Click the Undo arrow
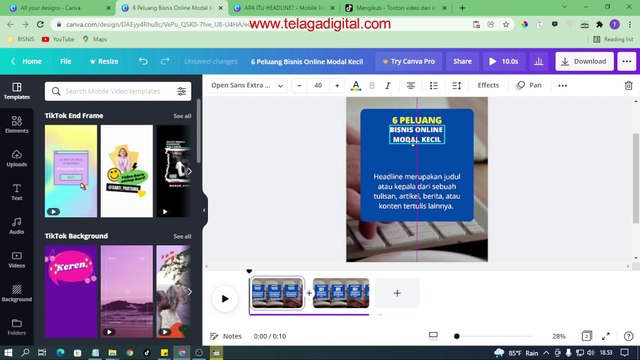Screen dimensions: 640x360 tap(143, 61)
